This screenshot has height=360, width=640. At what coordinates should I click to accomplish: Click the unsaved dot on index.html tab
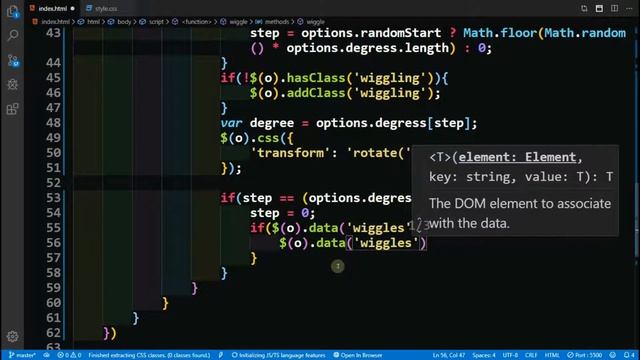pyautogui.click(x=73, y=9)
